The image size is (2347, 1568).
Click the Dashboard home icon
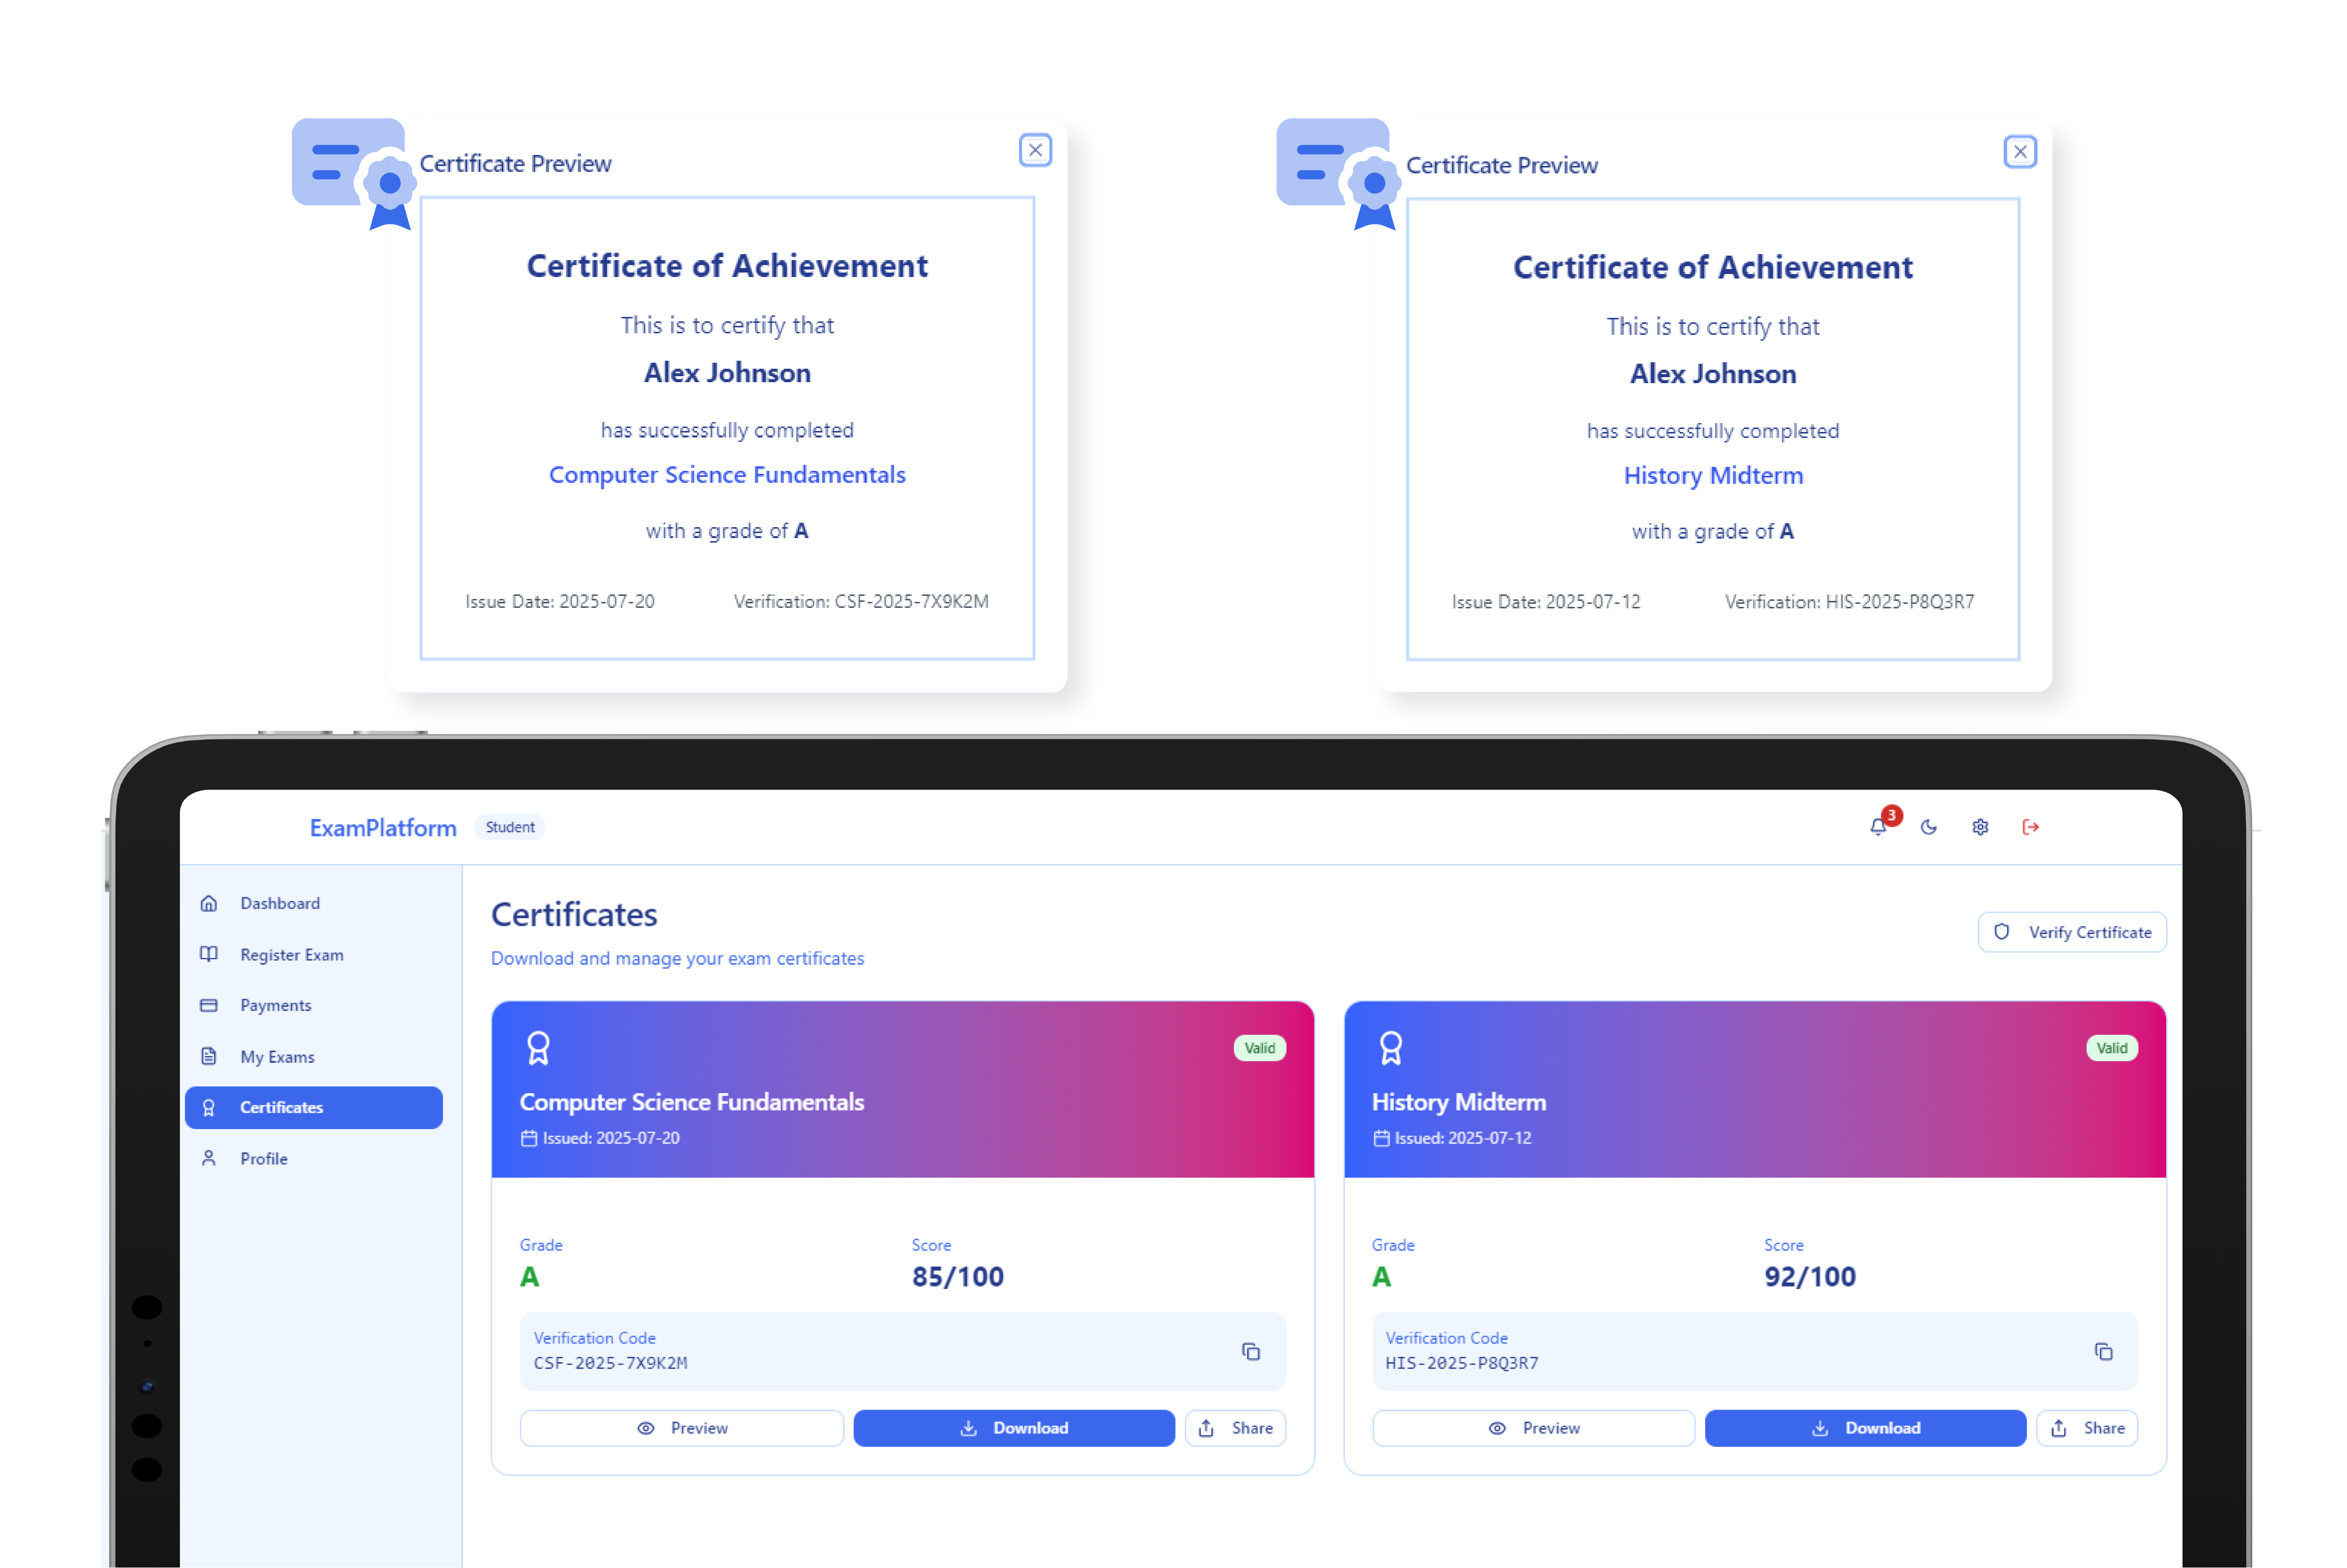[209, 903]
